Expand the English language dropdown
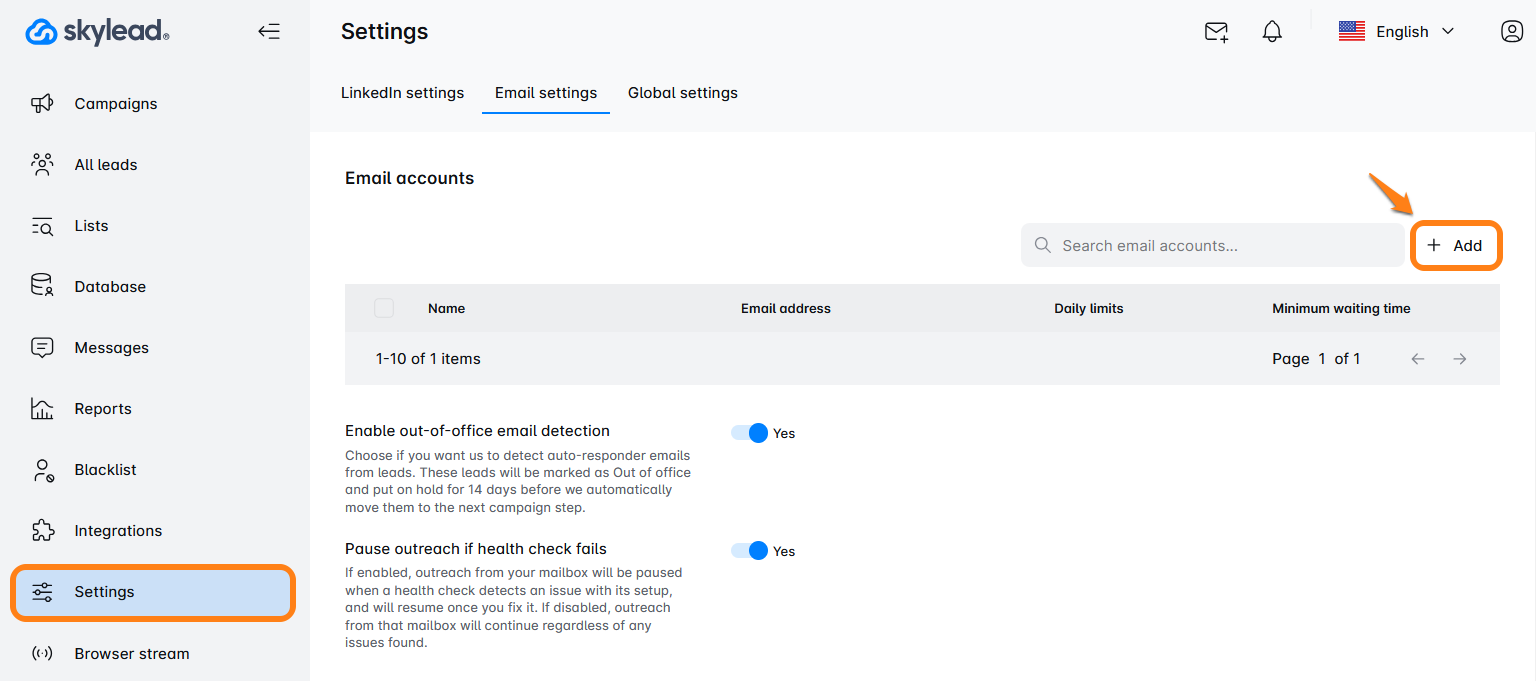 tap(1397, 32)
